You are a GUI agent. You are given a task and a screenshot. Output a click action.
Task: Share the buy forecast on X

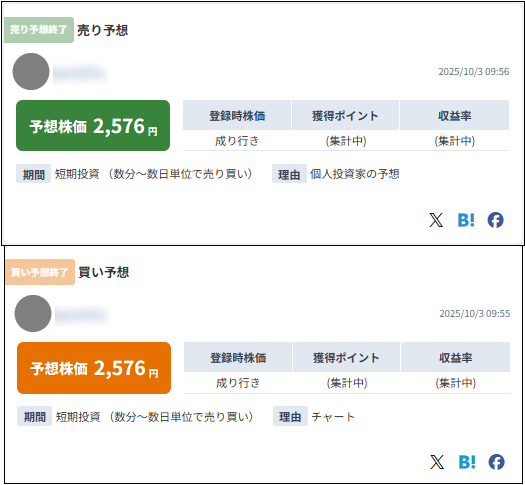[x=437, y=462]
